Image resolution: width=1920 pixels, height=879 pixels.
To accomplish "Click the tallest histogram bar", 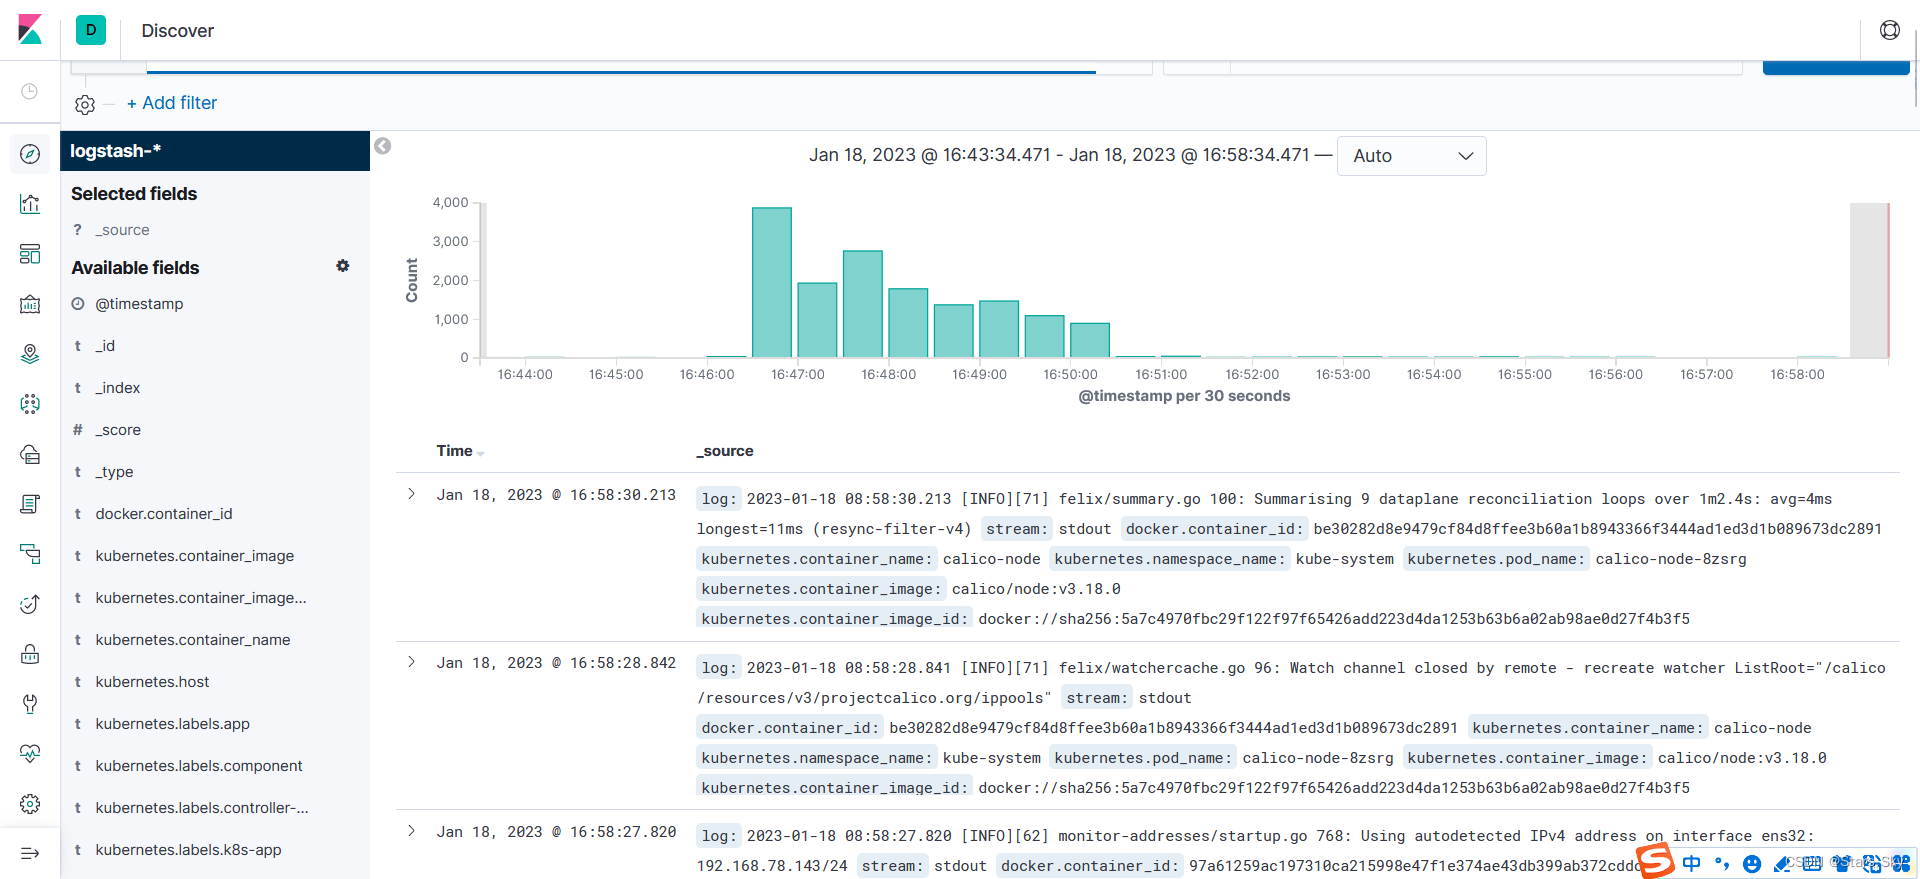I will click(772, 282).
